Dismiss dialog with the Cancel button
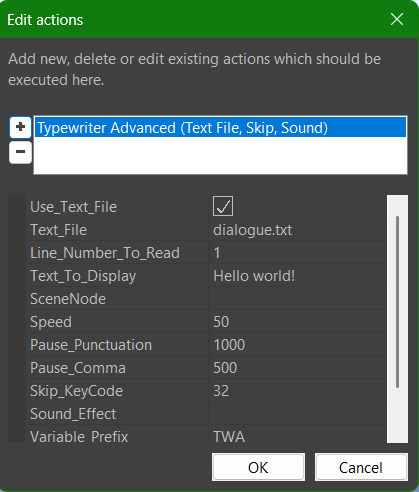 [361, 467]
